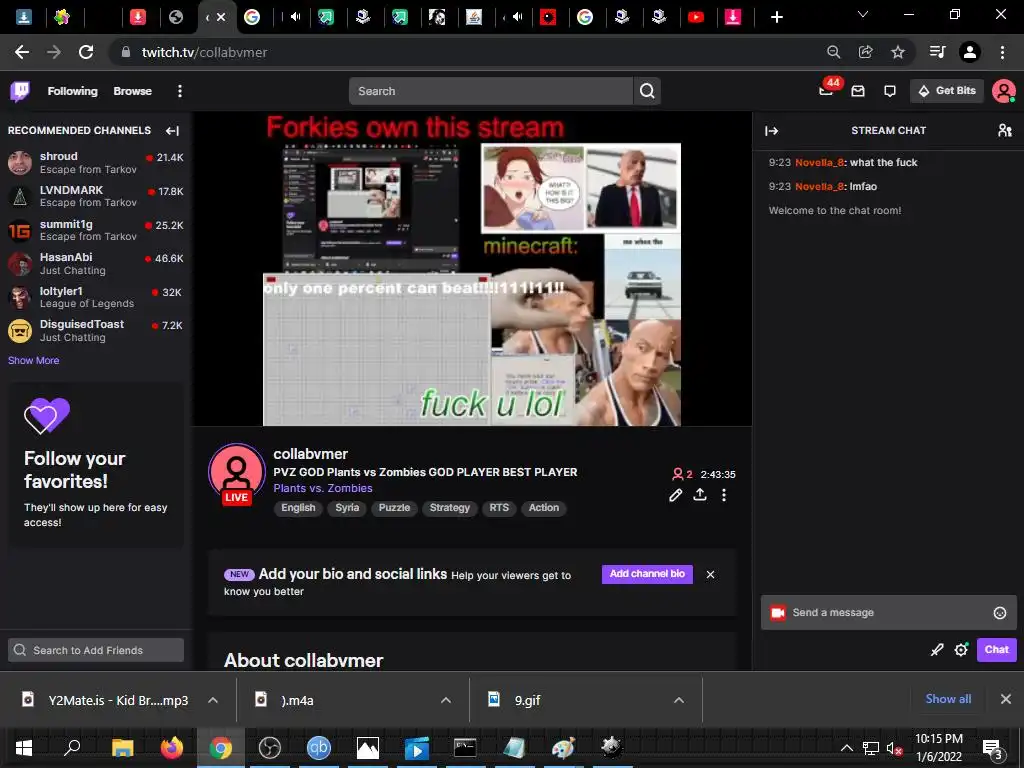The width and height of the screenshot is (1024, 768).
Task: Click the collabvmer live stream video
Action: [472, 269]
